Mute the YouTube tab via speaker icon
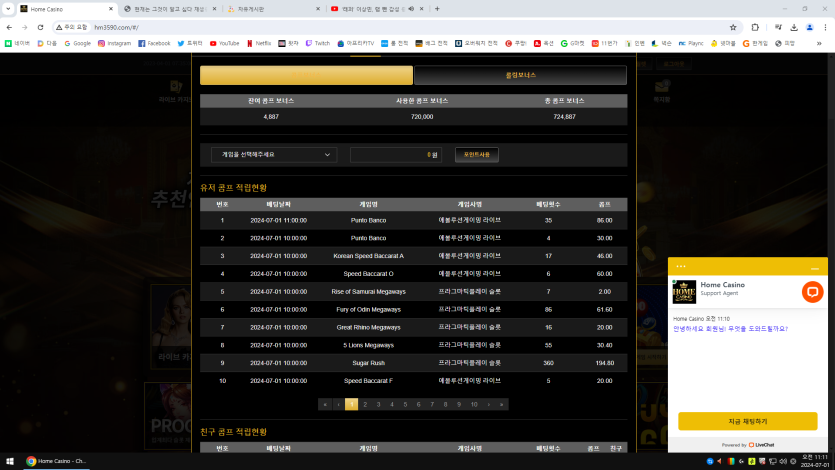The height and width of the screenshot is (470, 835). (x=411, y=9)
